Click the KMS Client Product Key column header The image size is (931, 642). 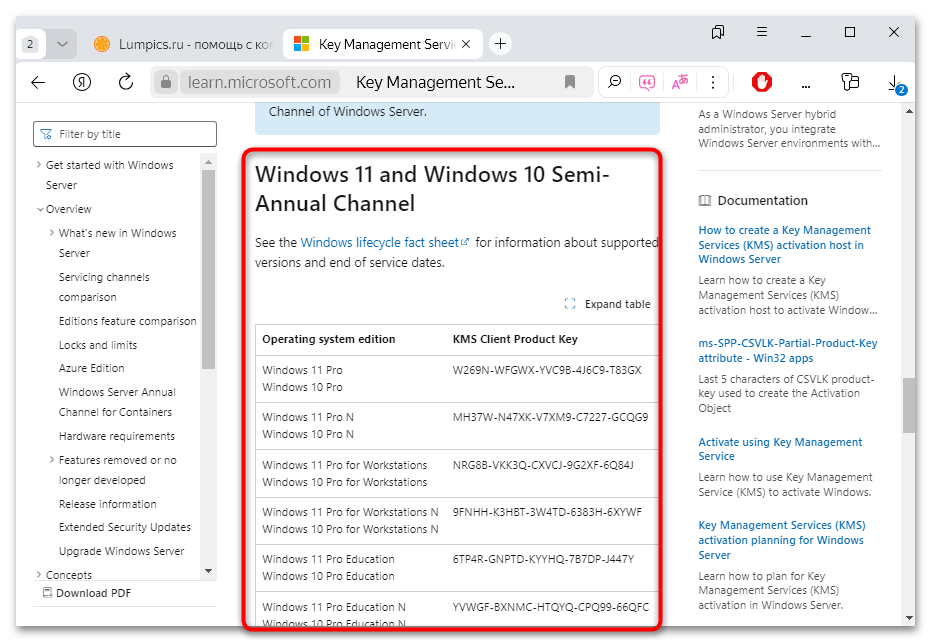515,339
